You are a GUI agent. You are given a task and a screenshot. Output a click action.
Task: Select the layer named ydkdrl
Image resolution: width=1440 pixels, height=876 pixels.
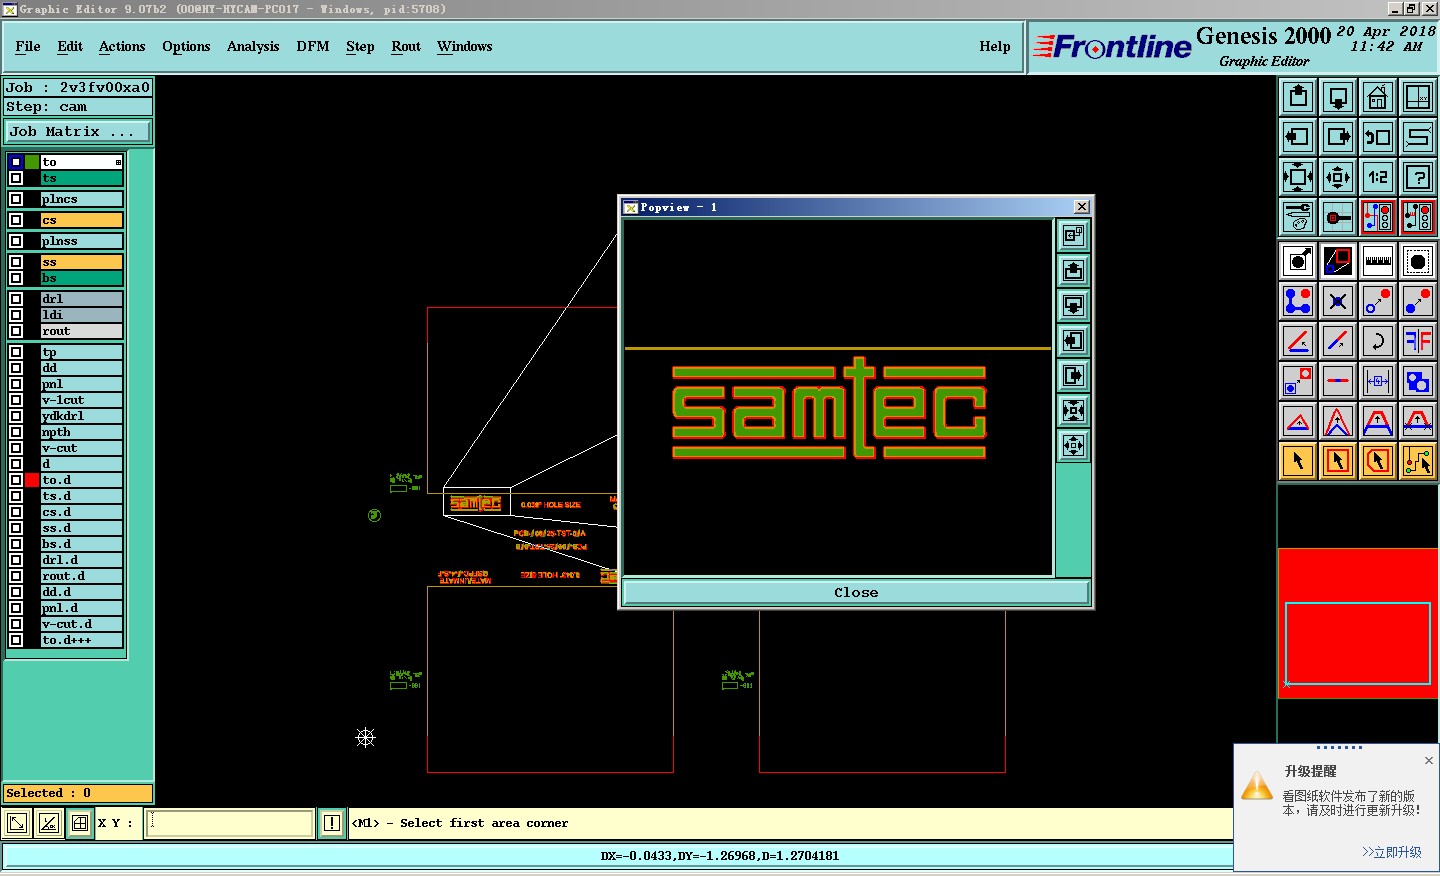82,416
